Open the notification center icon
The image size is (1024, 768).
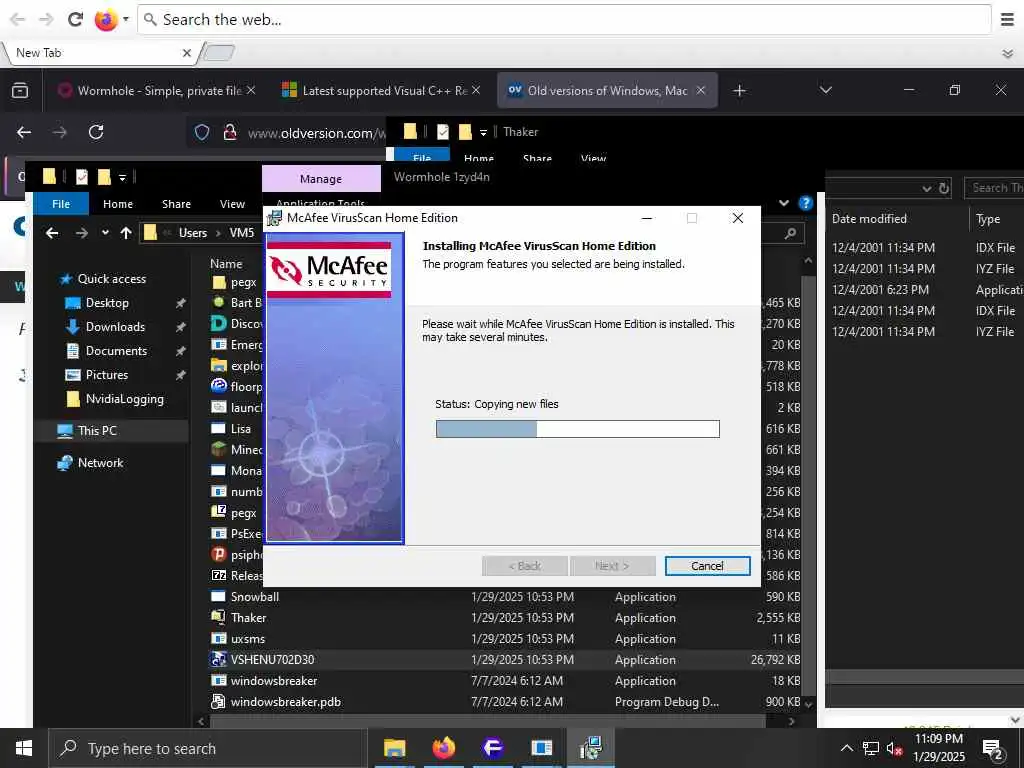click(x=993, y=748)
